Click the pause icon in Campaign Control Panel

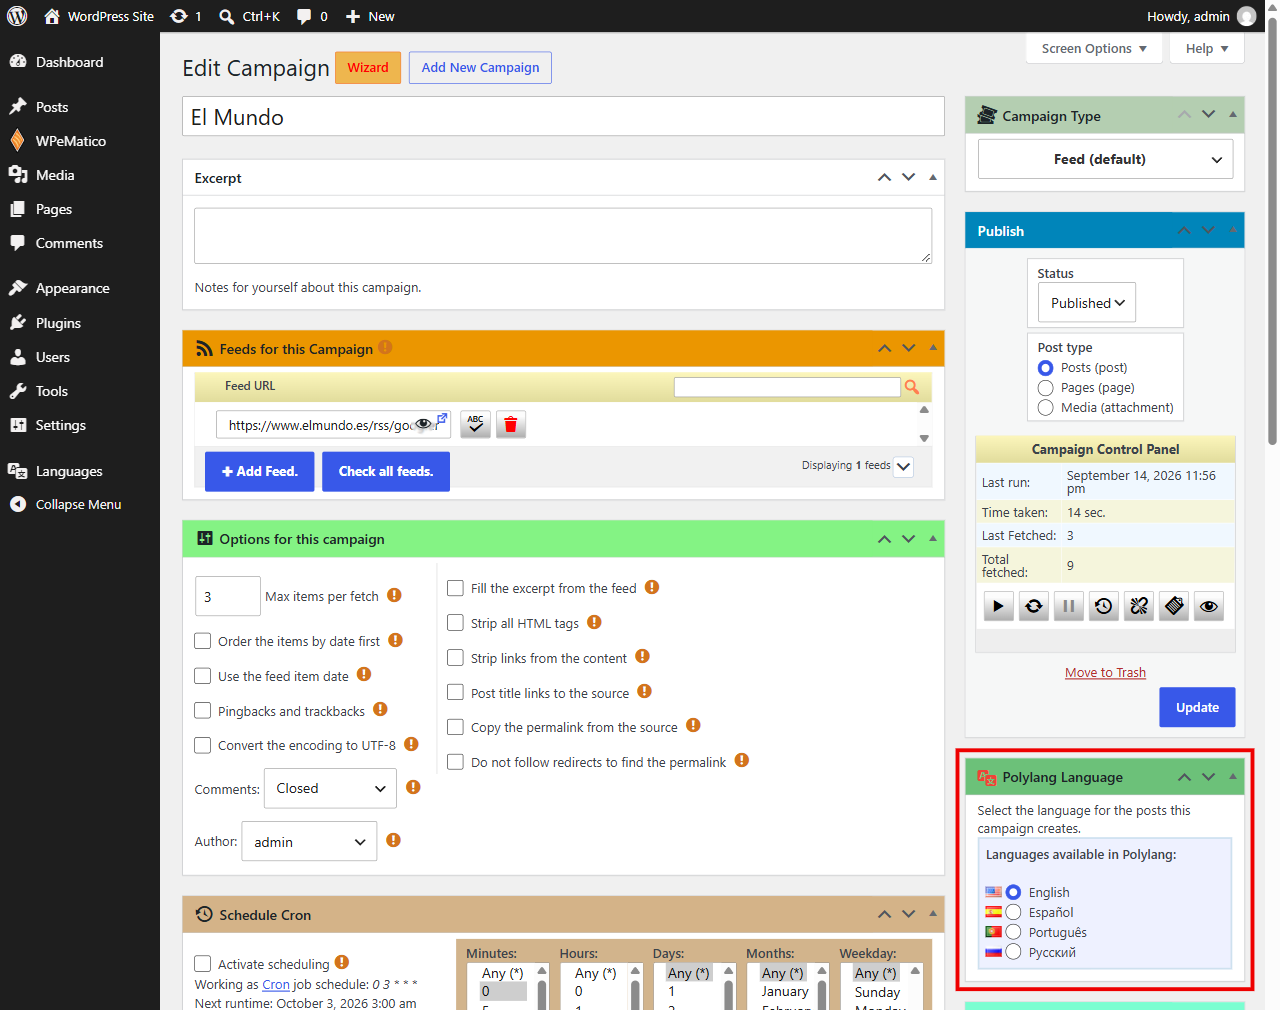pyautogui.click(x=1069, y=606)
